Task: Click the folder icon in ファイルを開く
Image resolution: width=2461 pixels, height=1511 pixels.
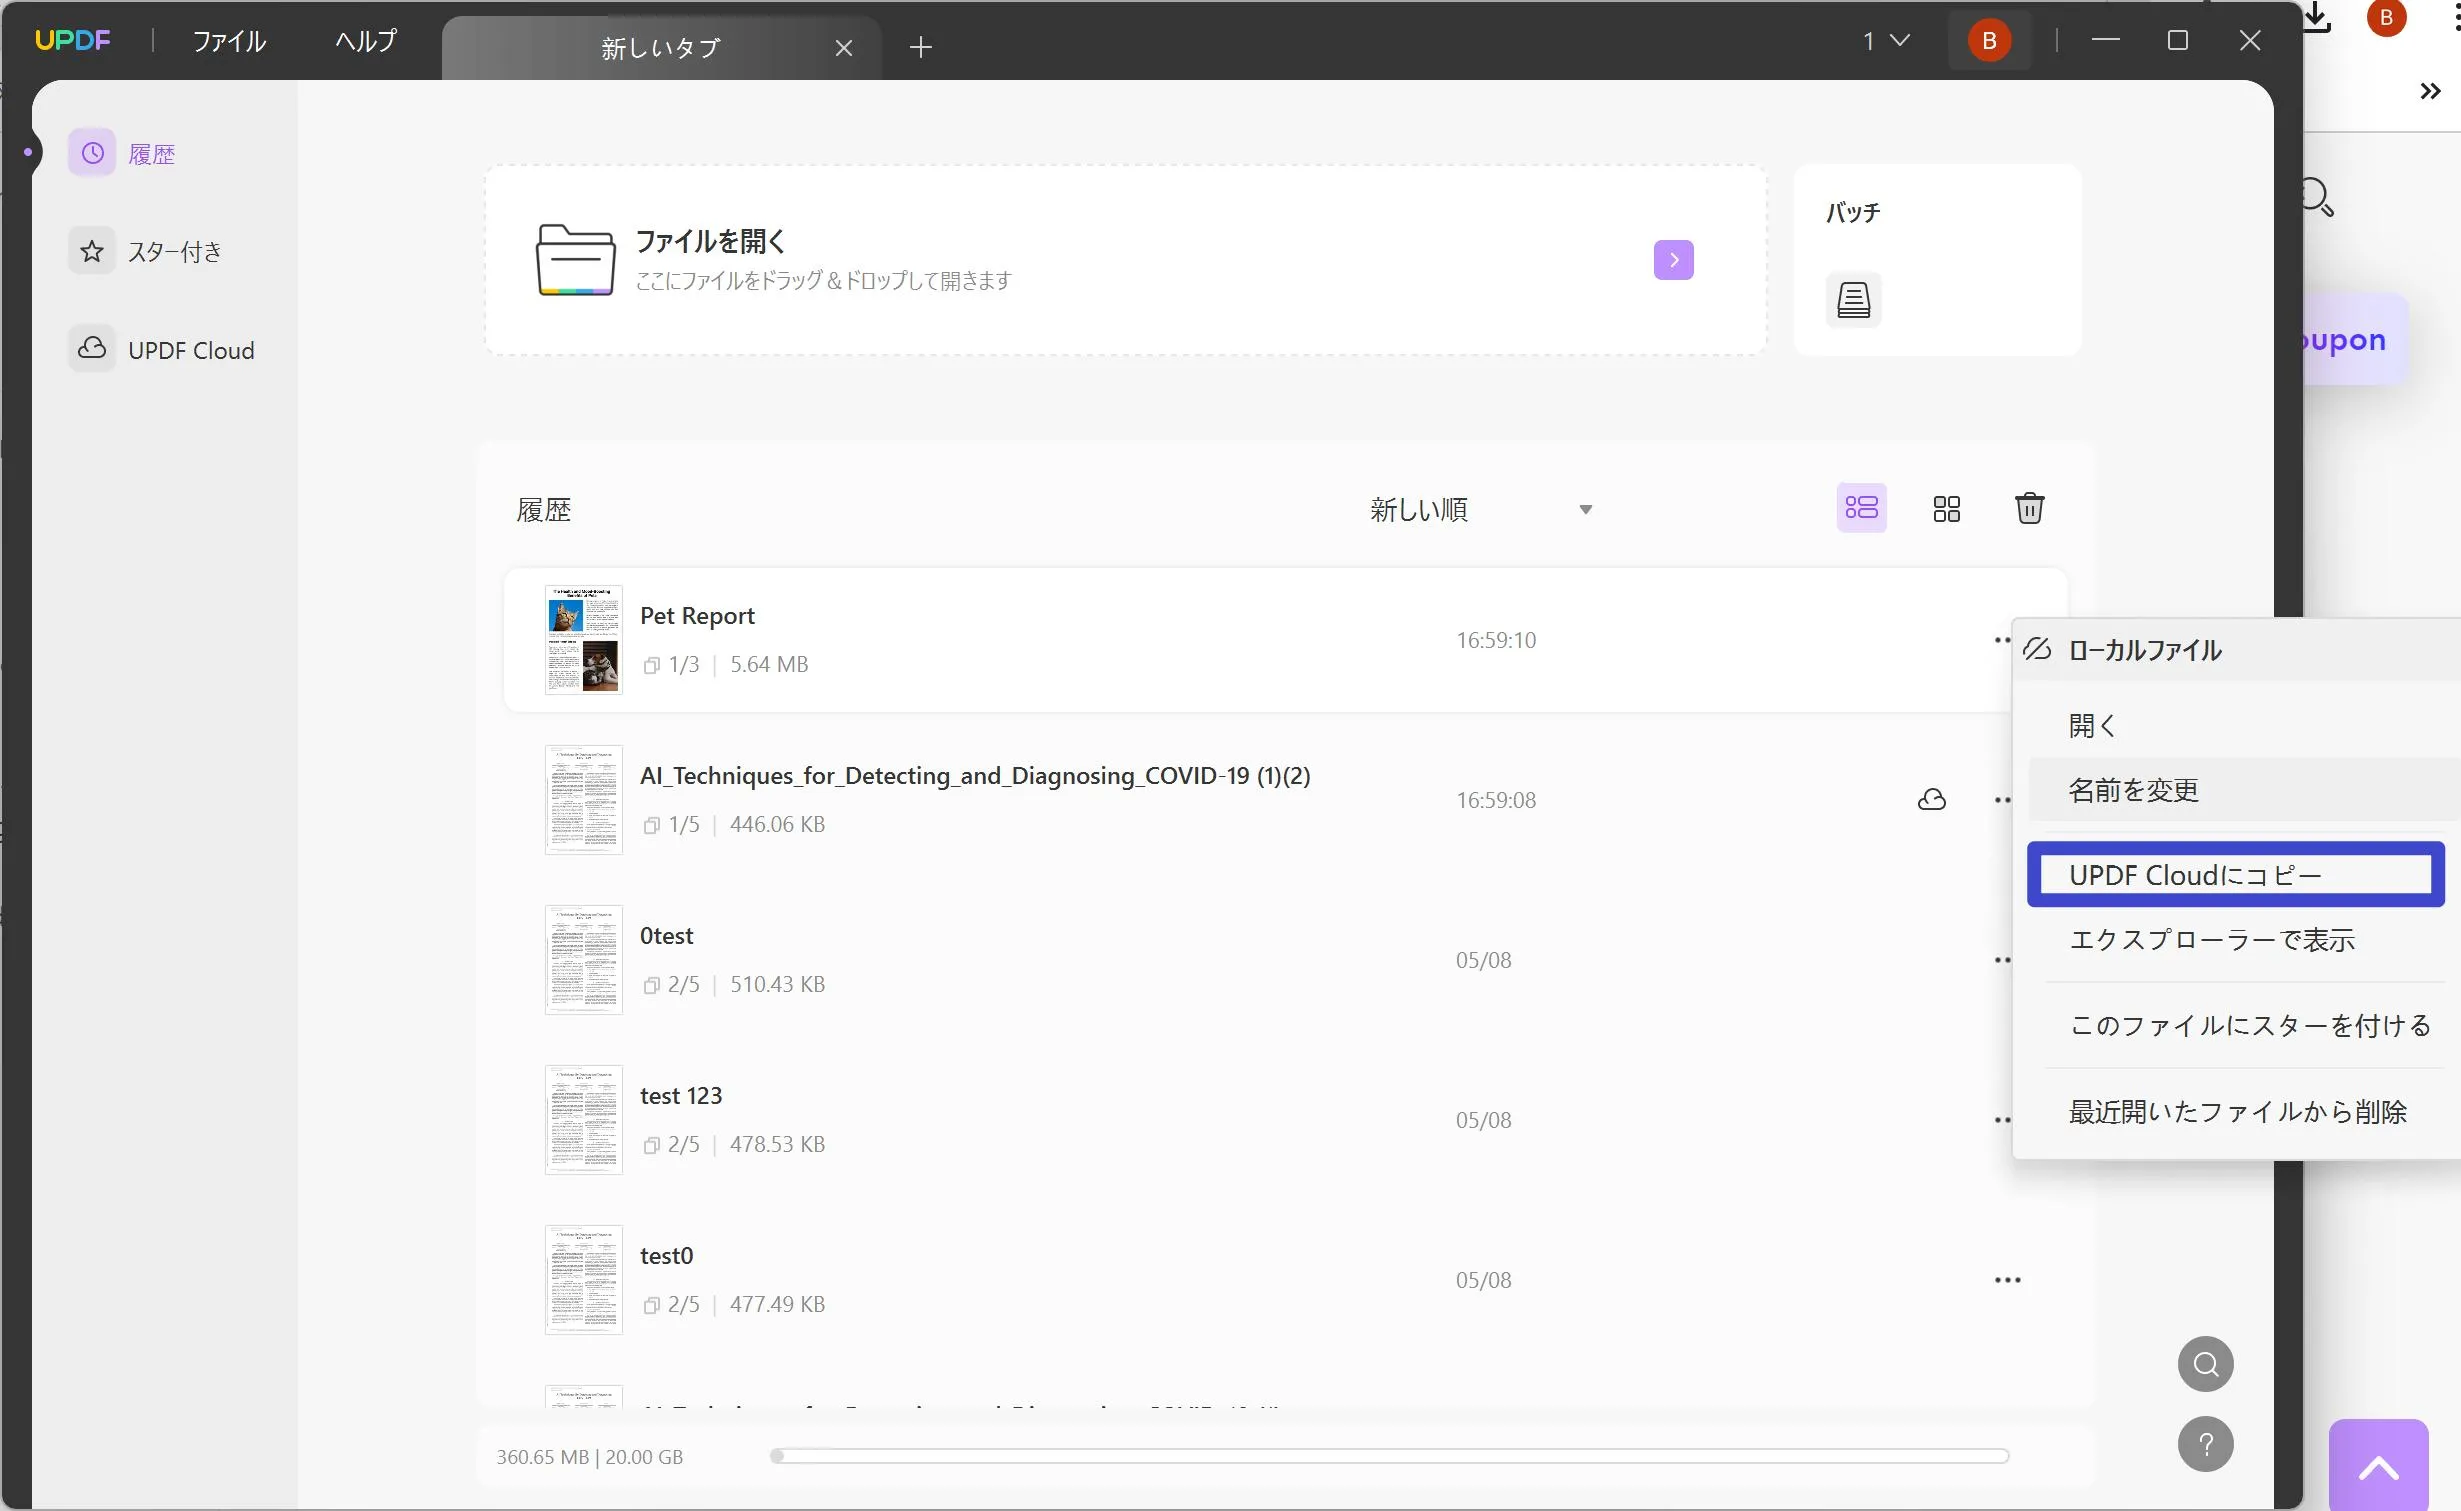Action: [575, 260]
